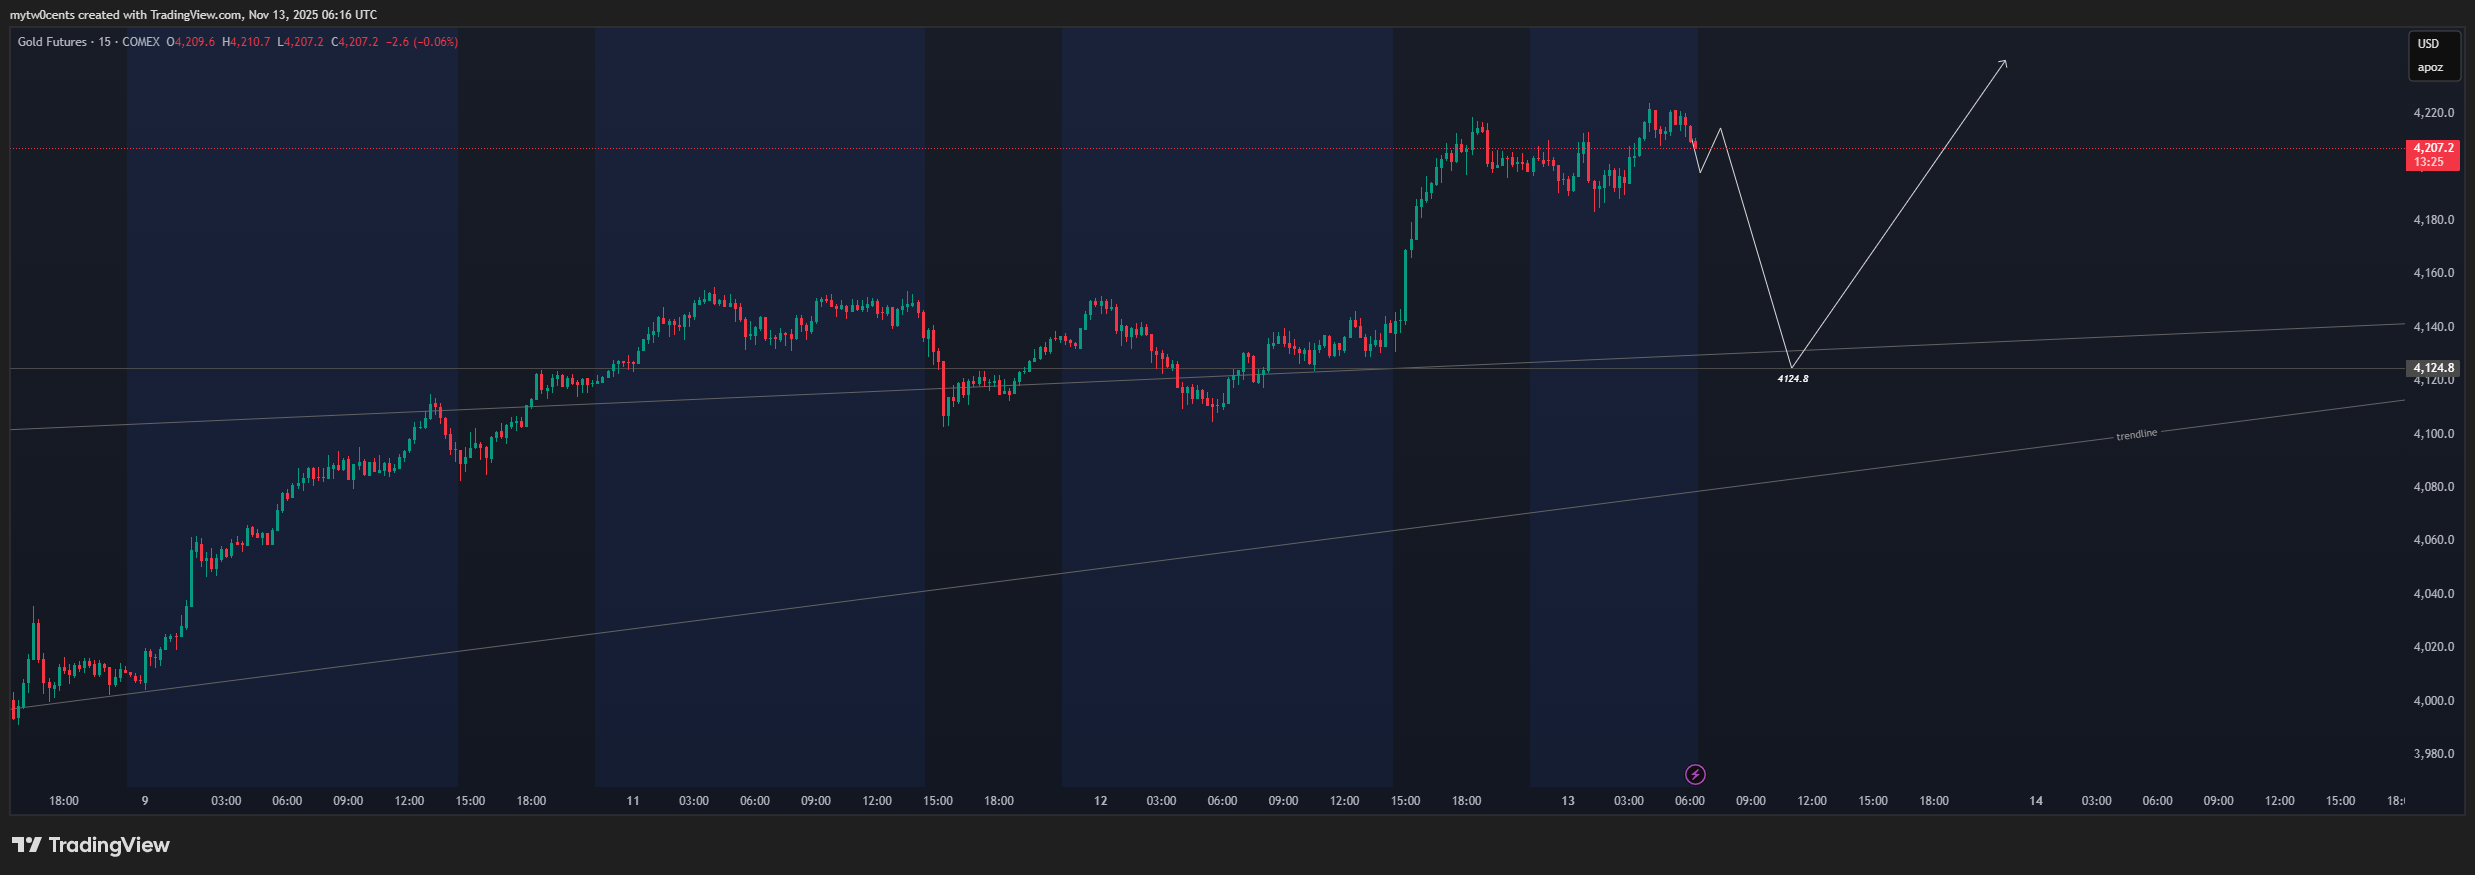
Task: Click the trendline text label
Action: pyautogui.click(x=2136, y=435)
